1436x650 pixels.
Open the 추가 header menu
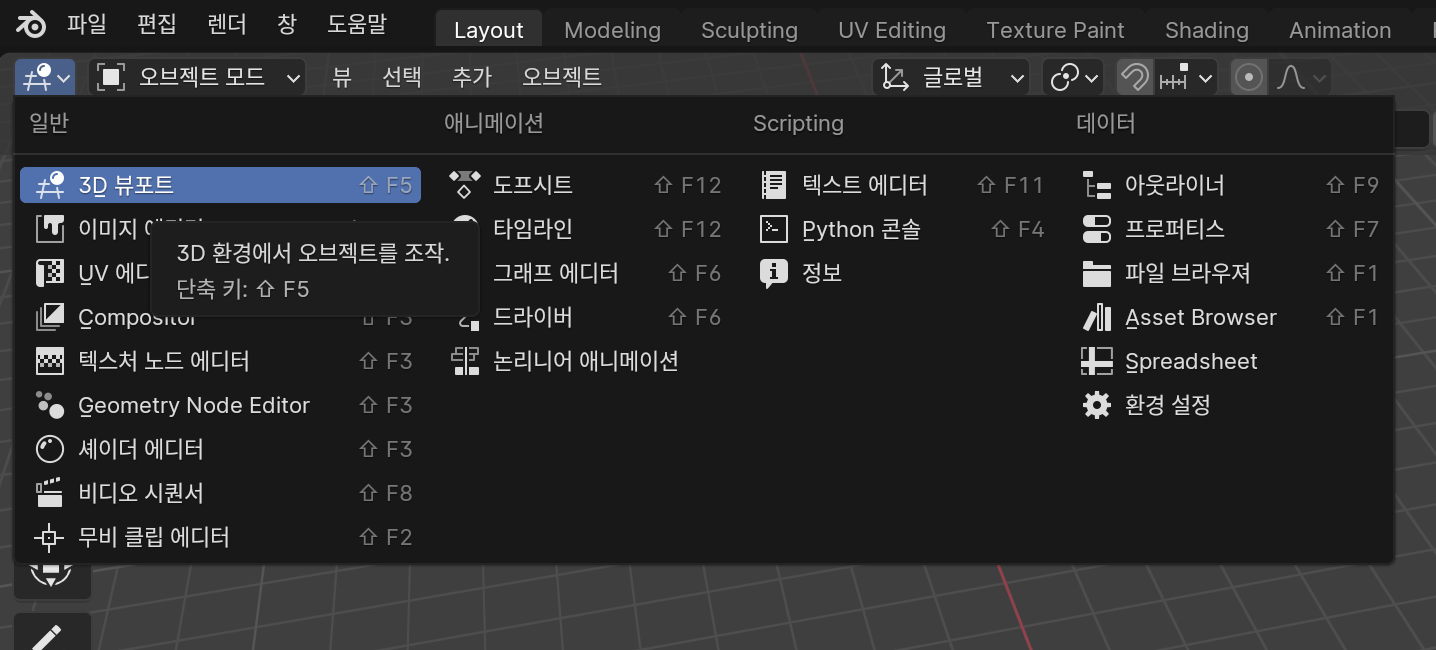[472, 76]
